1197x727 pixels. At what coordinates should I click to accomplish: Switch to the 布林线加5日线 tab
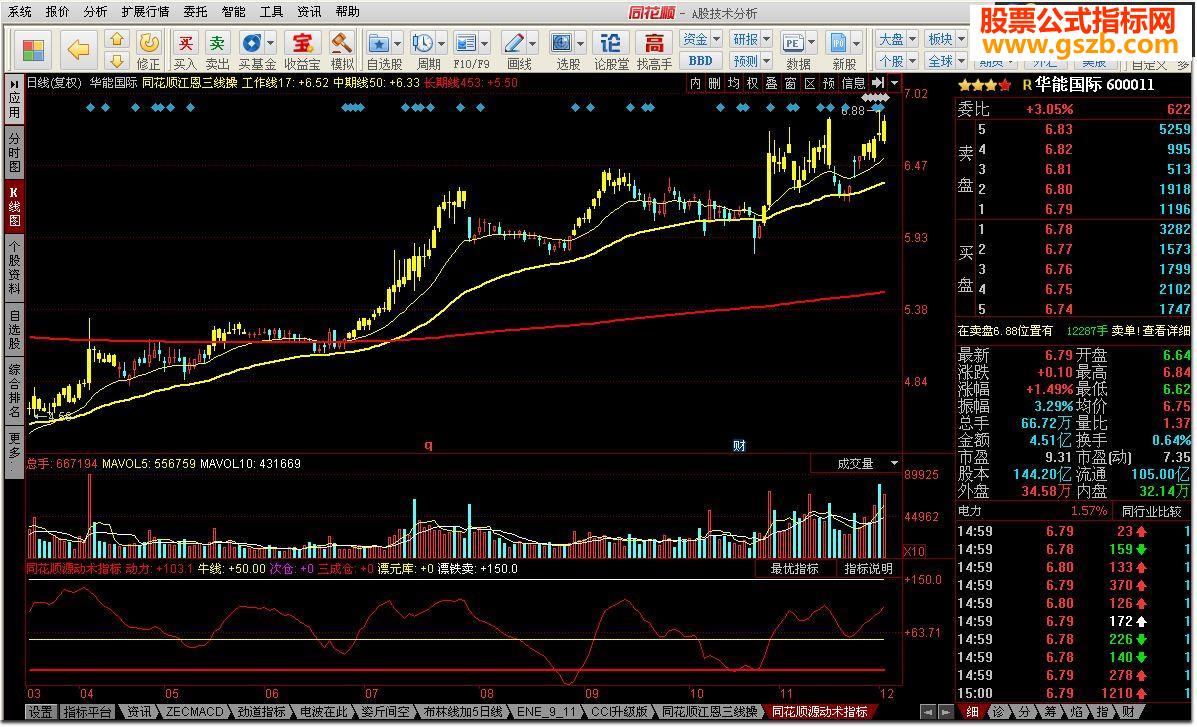[463, 712]
